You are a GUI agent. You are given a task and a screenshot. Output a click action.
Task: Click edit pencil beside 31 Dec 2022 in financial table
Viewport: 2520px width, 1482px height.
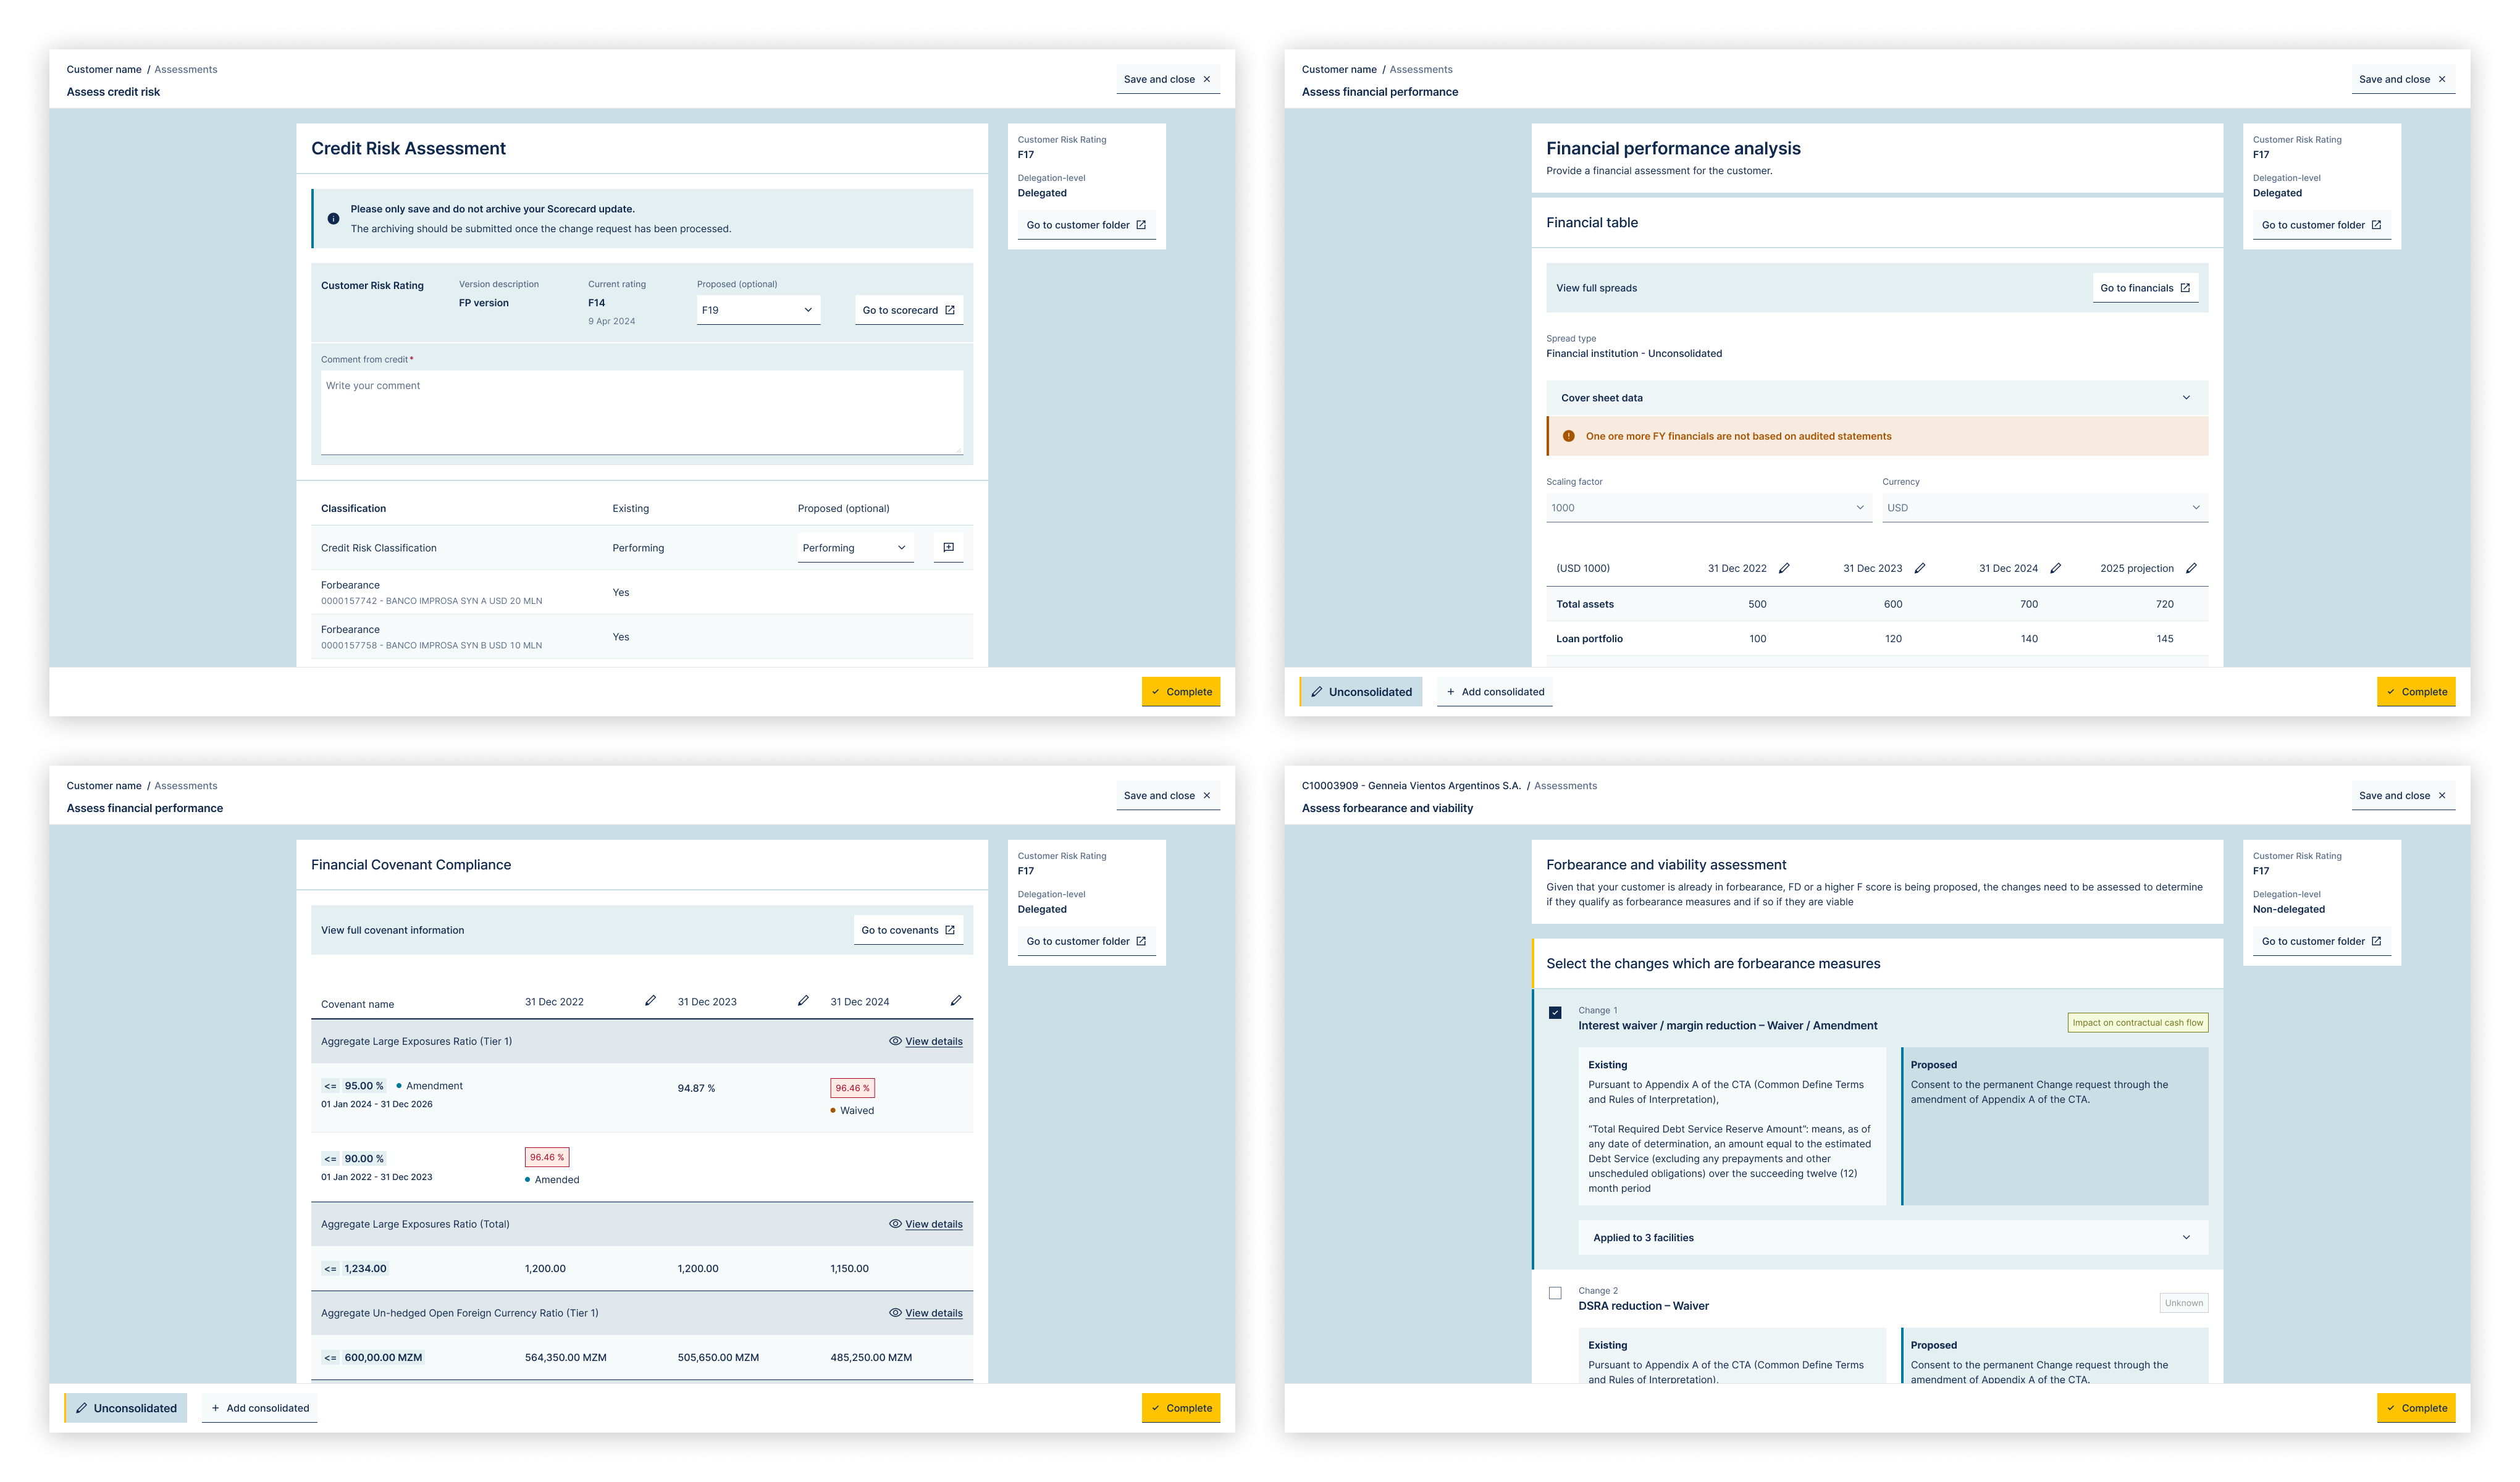tap(1784, 568)
